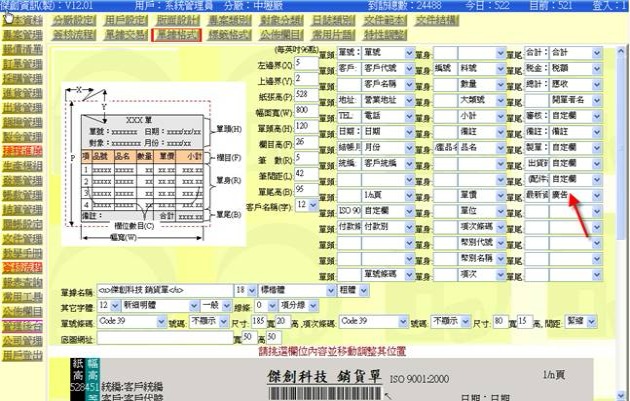
Task: Click the 底圖網址 input field
Action: click(x=151, y=338)
